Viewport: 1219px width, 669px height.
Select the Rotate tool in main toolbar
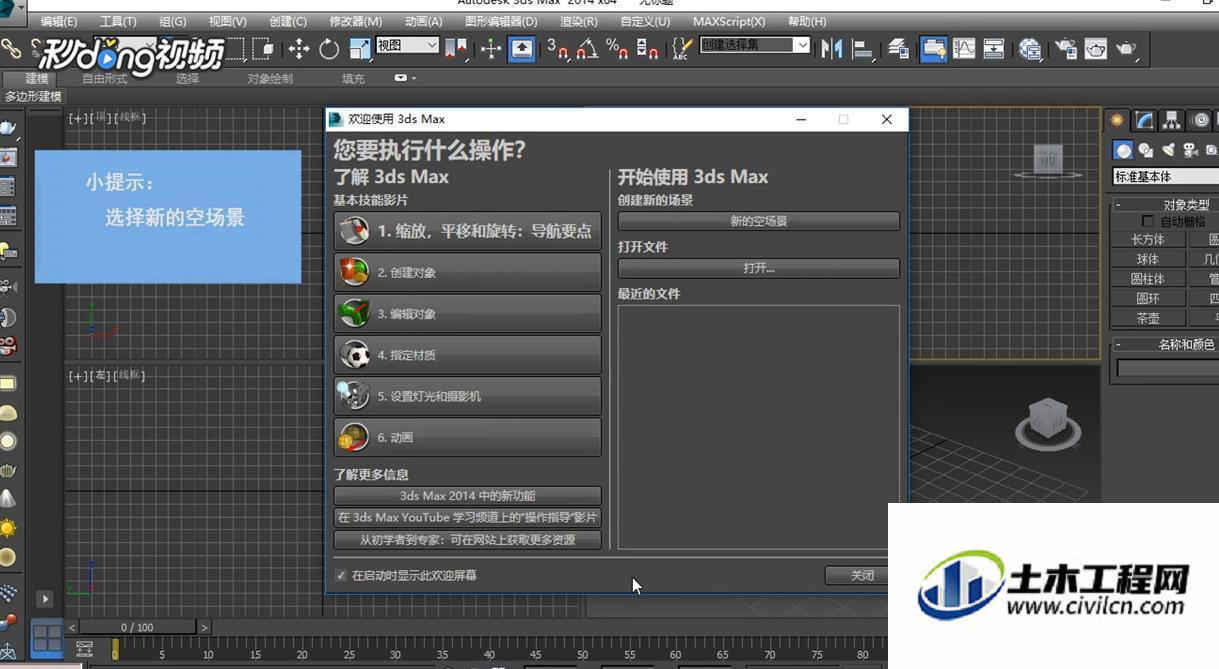(x=329, y=49)
